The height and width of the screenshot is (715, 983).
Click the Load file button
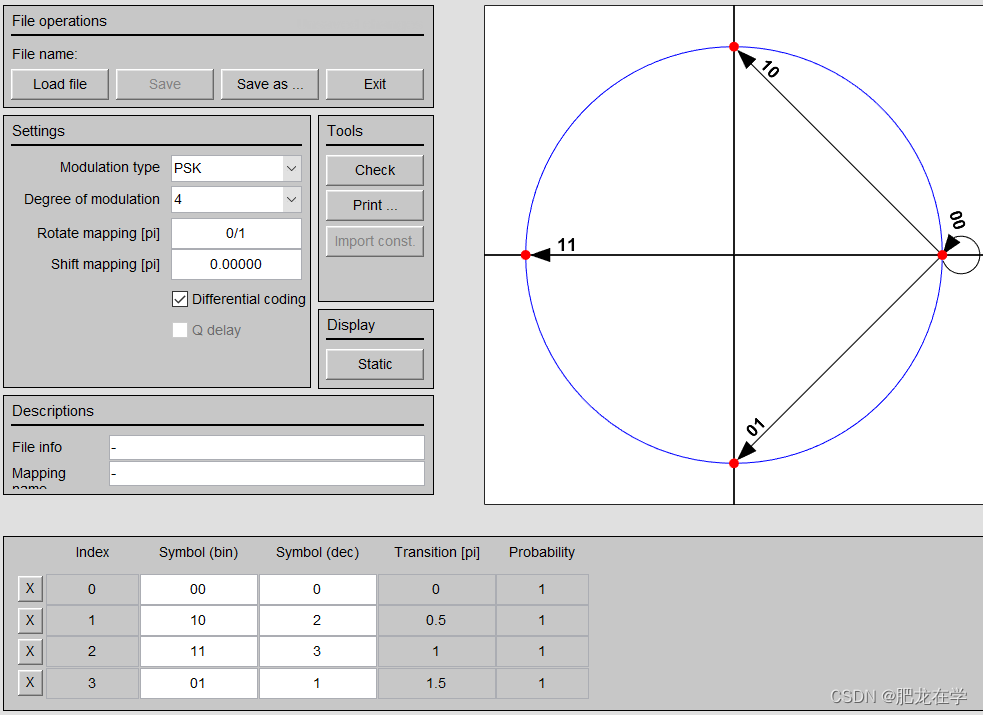[60, 84]
